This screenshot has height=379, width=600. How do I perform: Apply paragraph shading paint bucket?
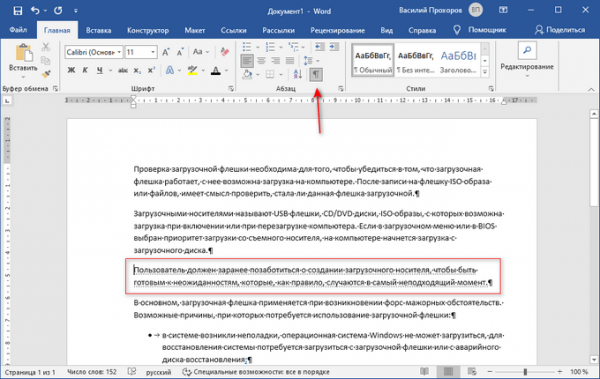(248, 74)
